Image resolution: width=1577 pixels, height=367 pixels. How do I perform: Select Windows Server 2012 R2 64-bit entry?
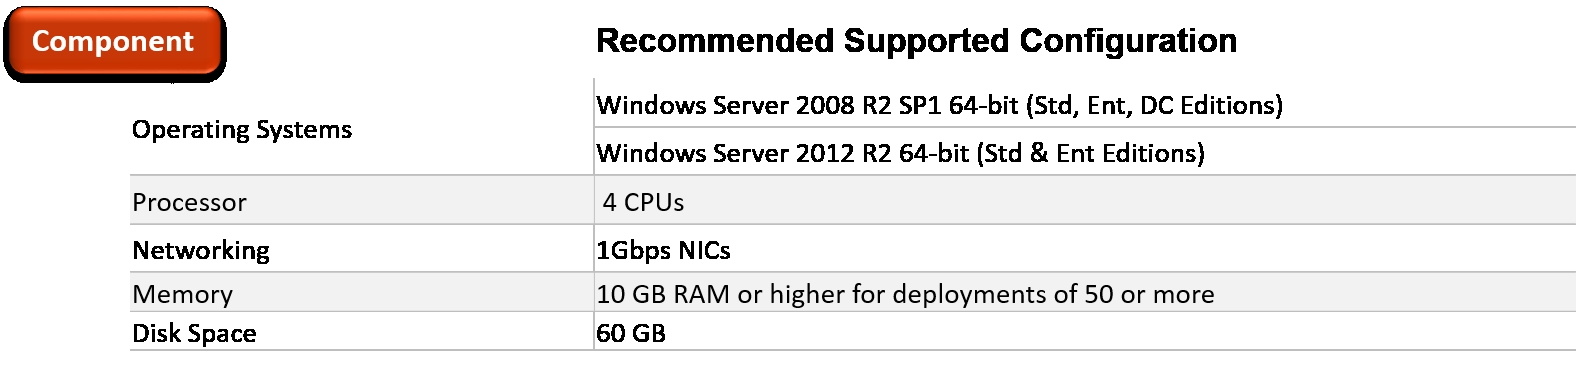(x=900, y=153)
